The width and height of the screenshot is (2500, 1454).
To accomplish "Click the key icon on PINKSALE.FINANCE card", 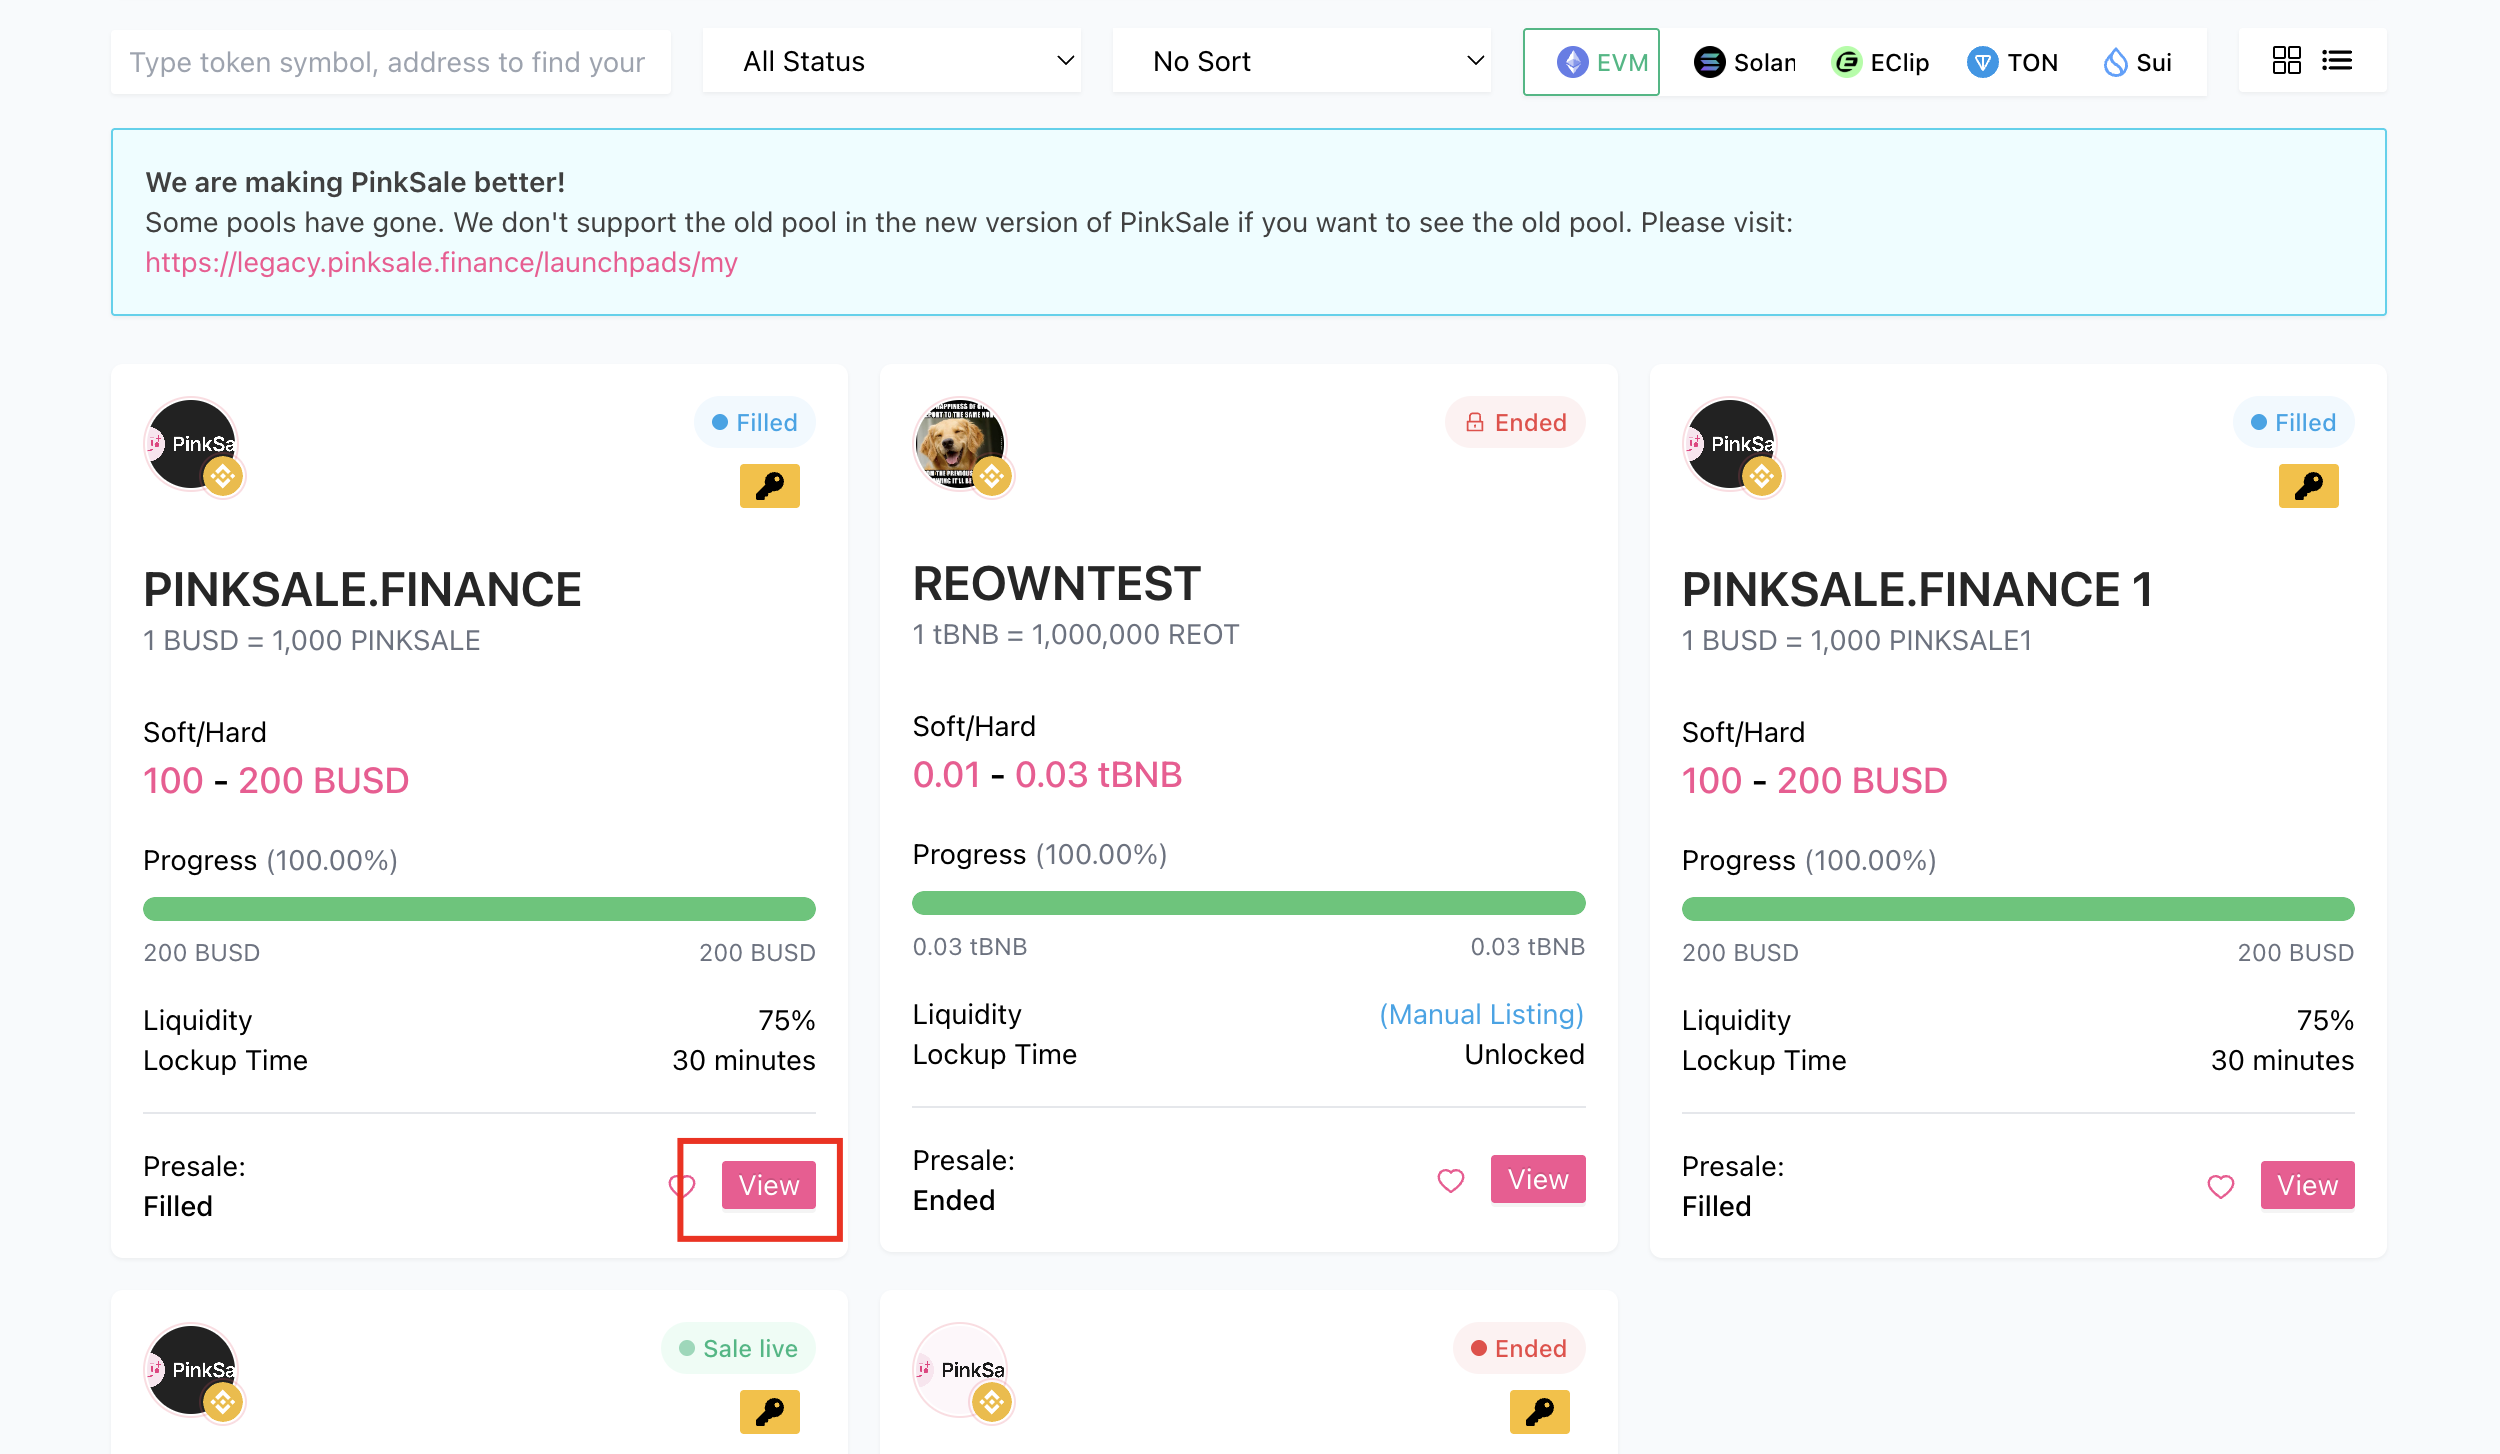I will [x=769, y=486].
